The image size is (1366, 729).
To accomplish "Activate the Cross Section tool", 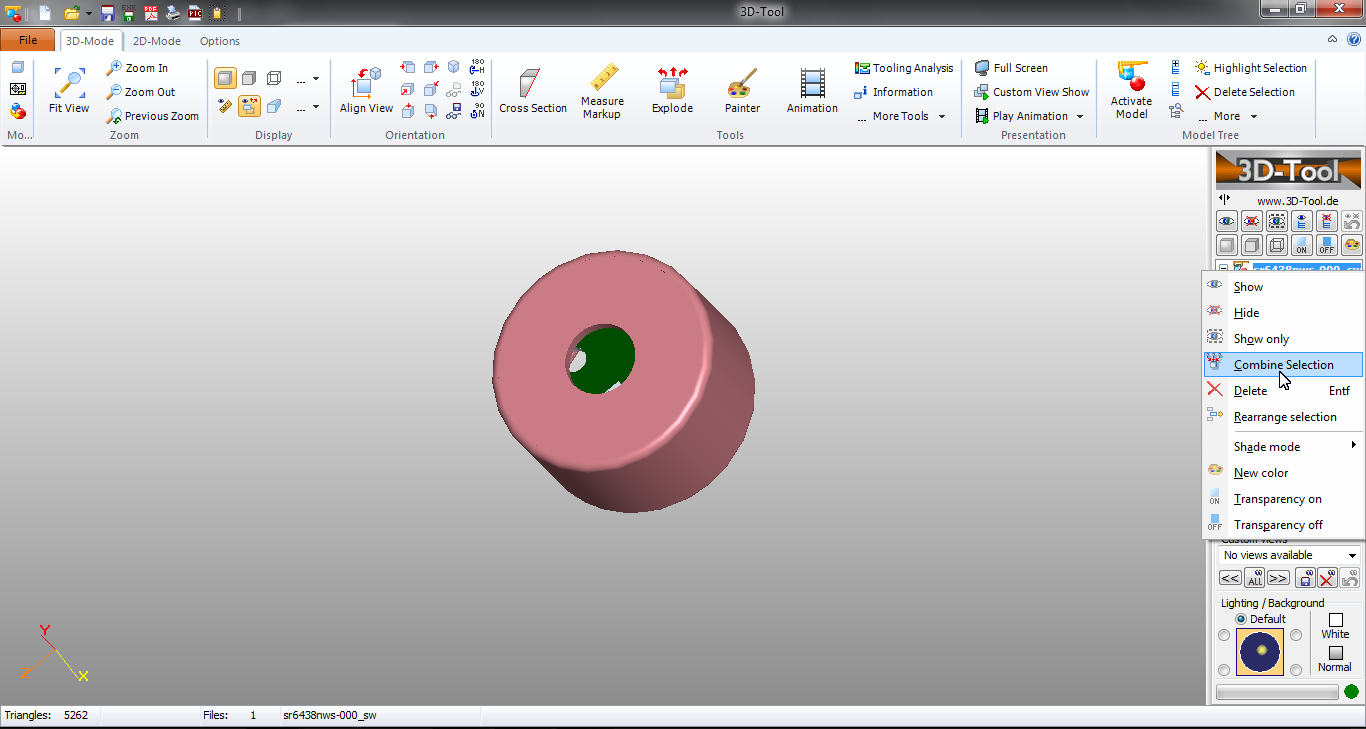I will coord(532,90).
